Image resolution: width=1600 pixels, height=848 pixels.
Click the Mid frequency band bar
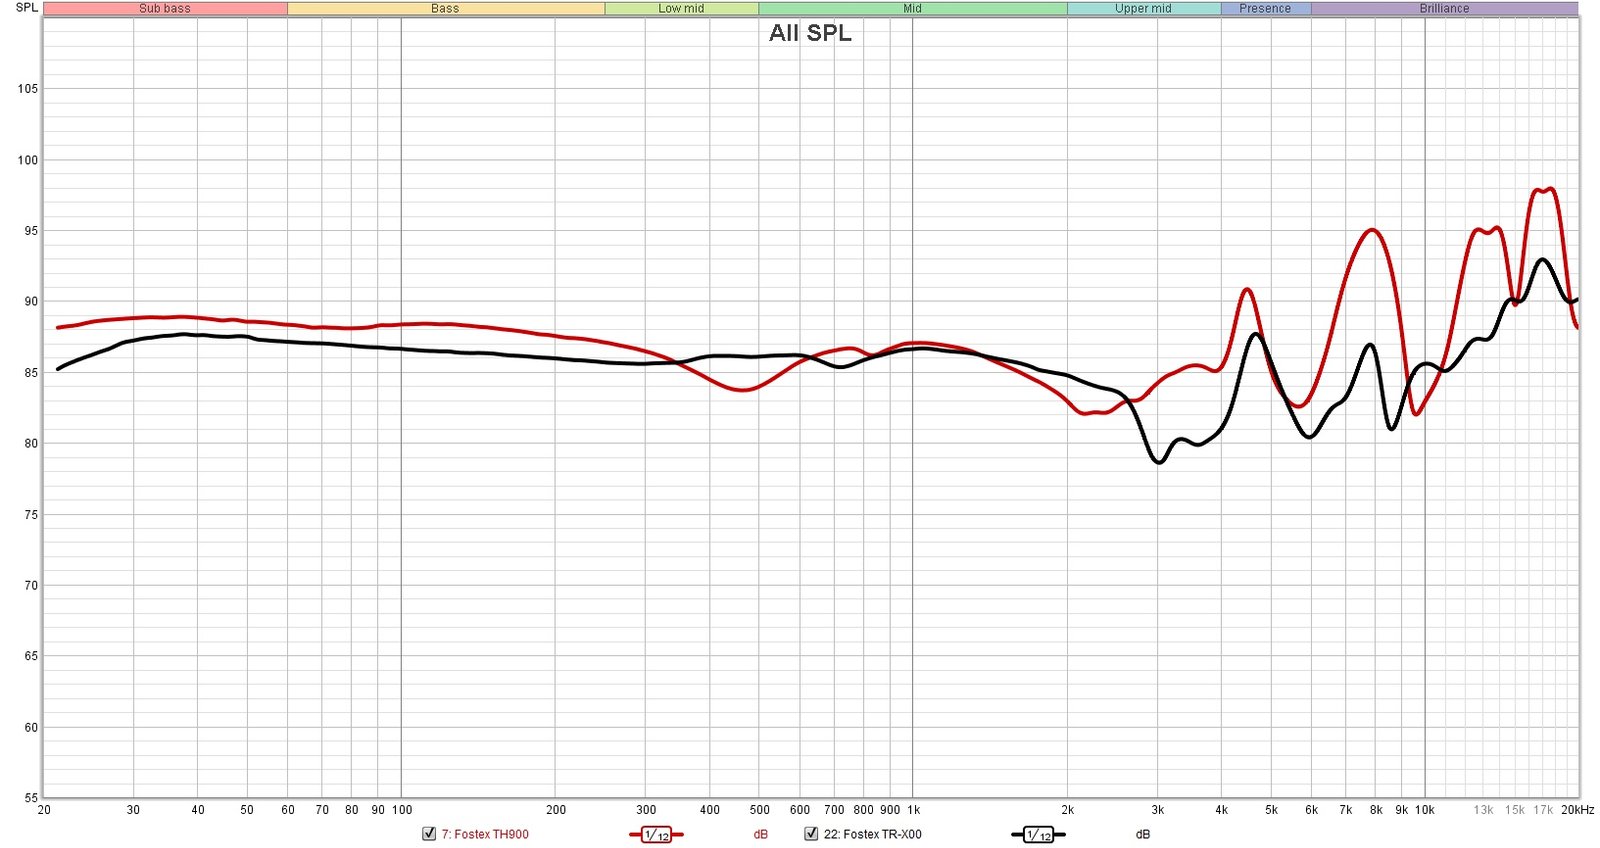(912, 8)
